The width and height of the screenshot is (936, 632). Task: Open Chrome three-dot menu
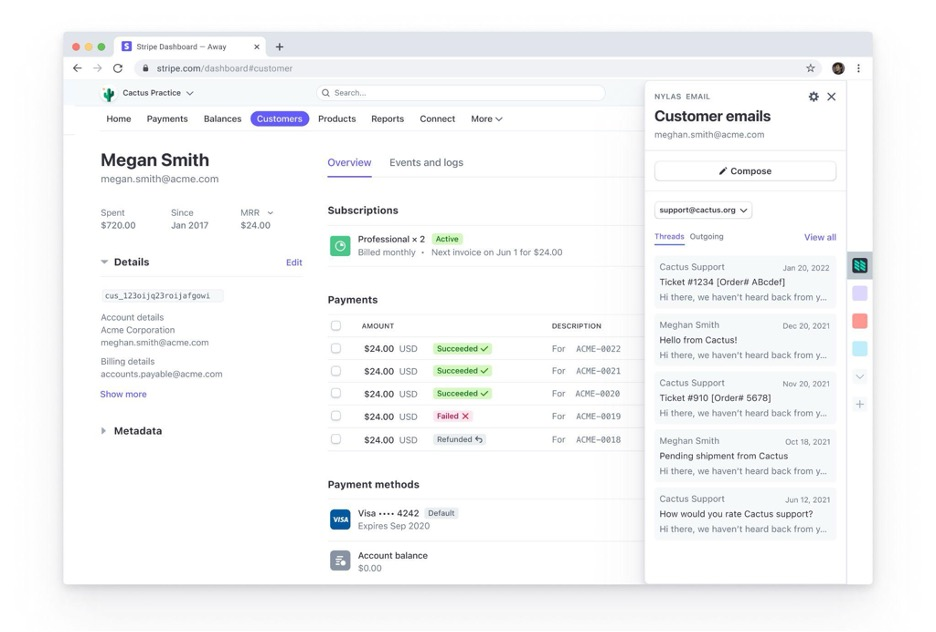pos(858,68)
